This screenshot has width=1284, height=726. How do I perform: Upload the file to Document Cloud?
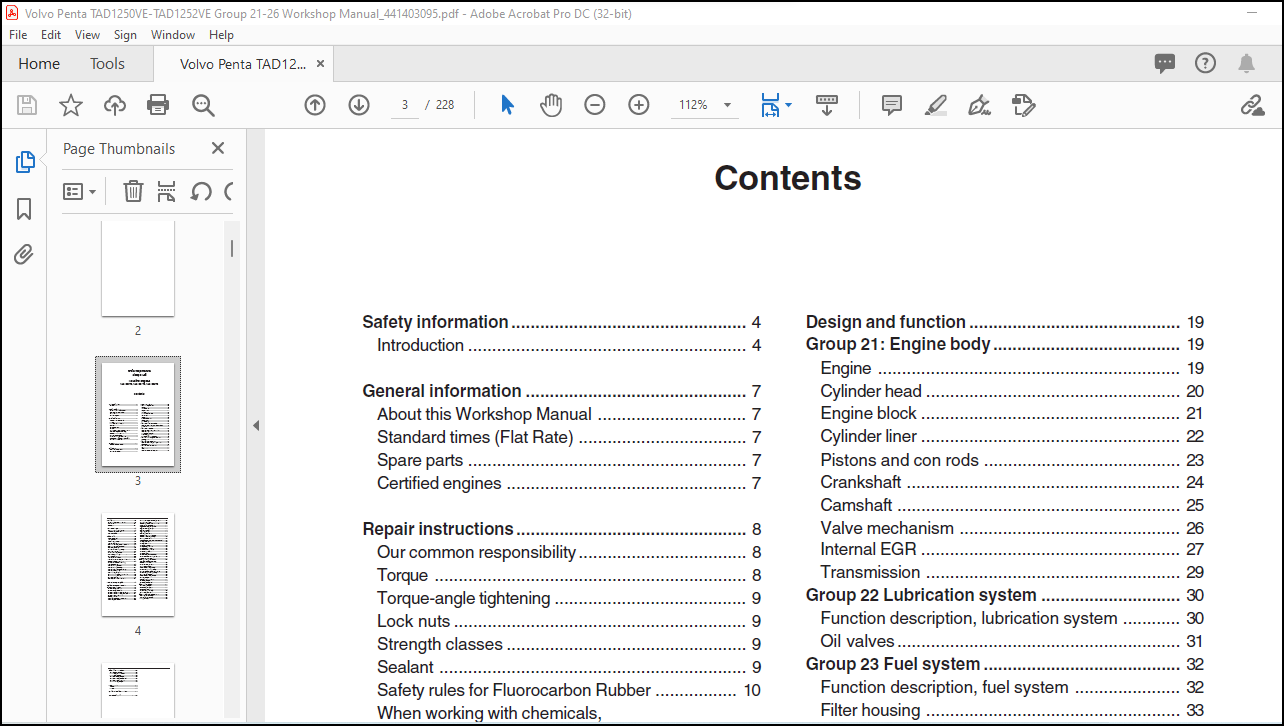click(115, 105)
